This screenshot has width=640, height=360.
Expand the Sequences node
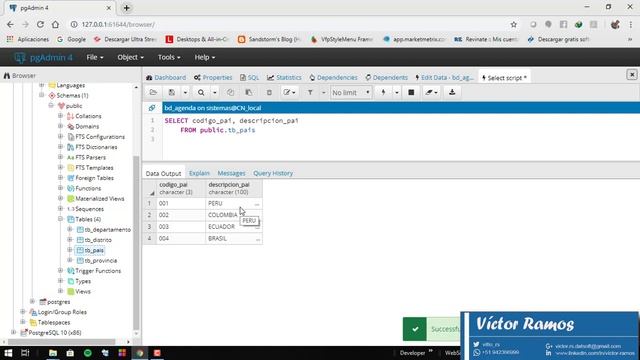tap(60, 209)
